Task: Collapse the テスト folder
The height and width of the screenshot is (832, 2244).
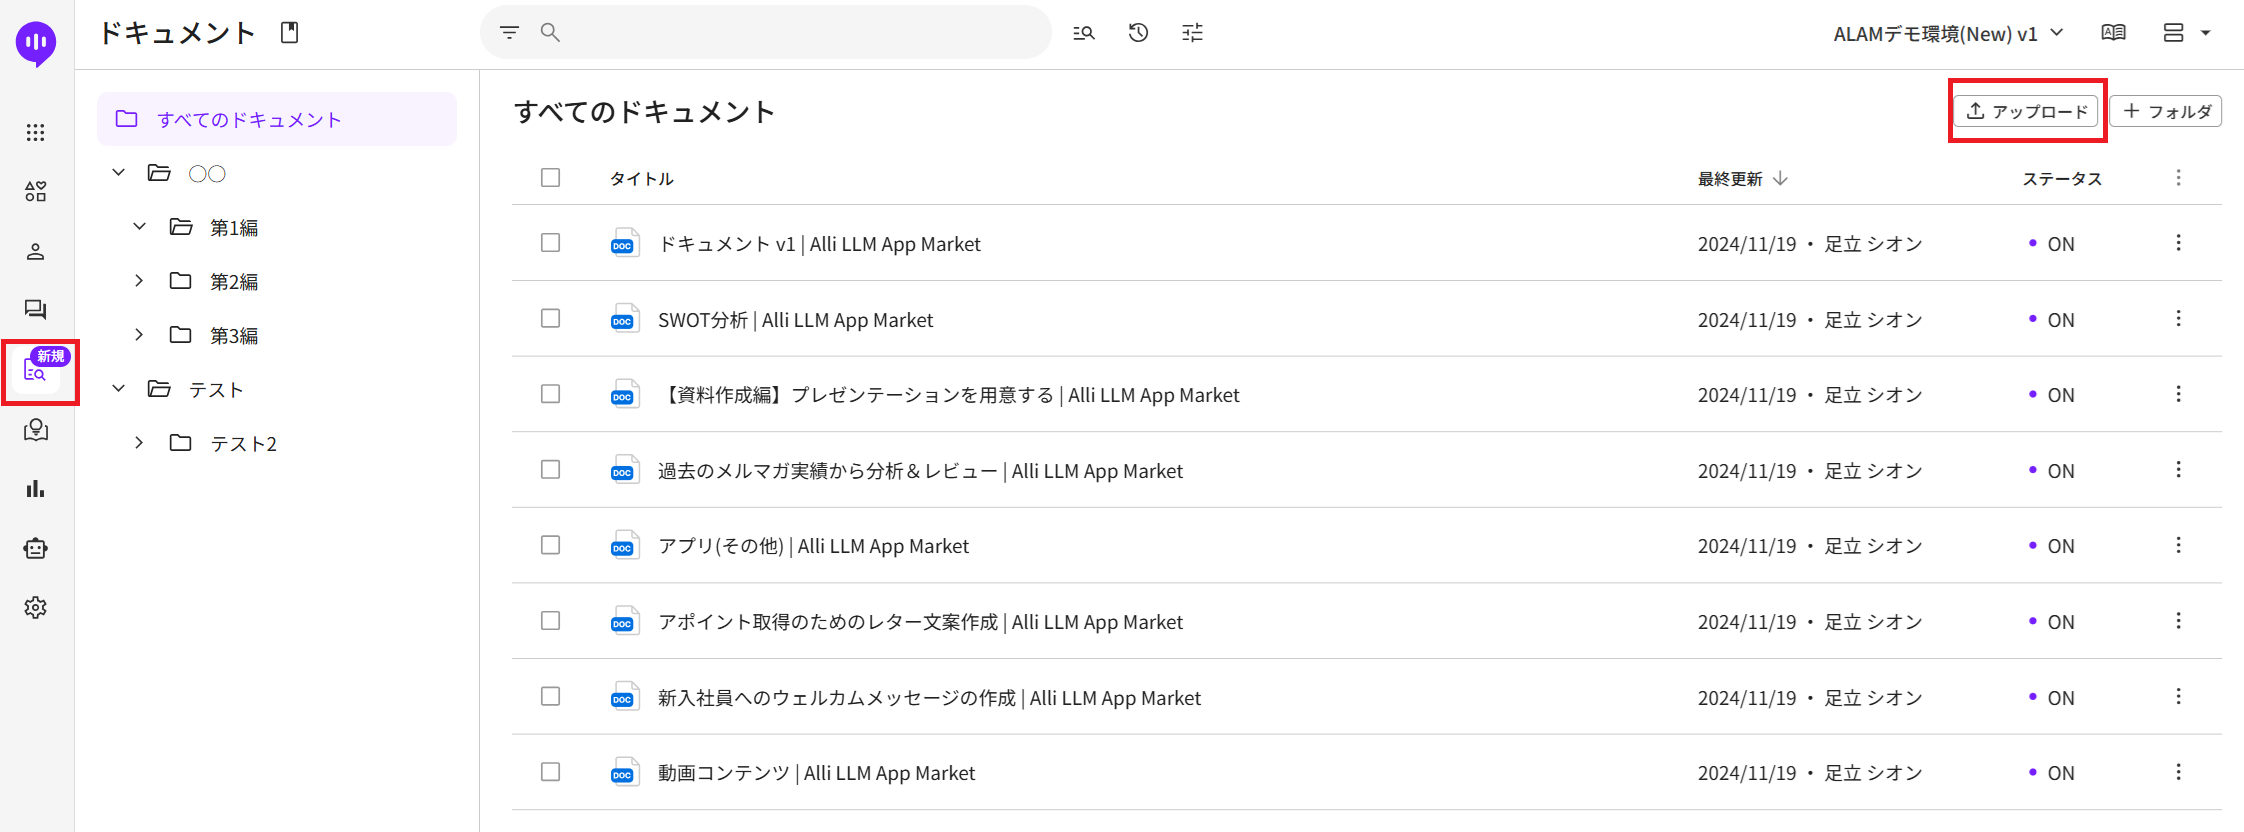Action: pos(119,388)
